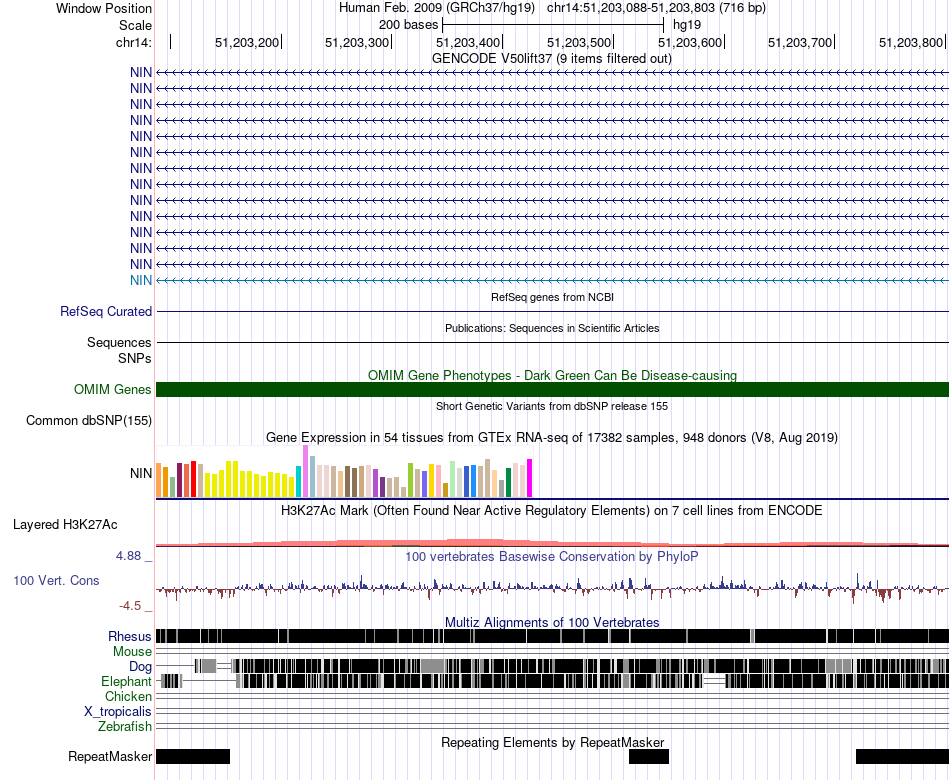
Task: Open the H3K27Ac Mark track title
Action: (552, 510)
